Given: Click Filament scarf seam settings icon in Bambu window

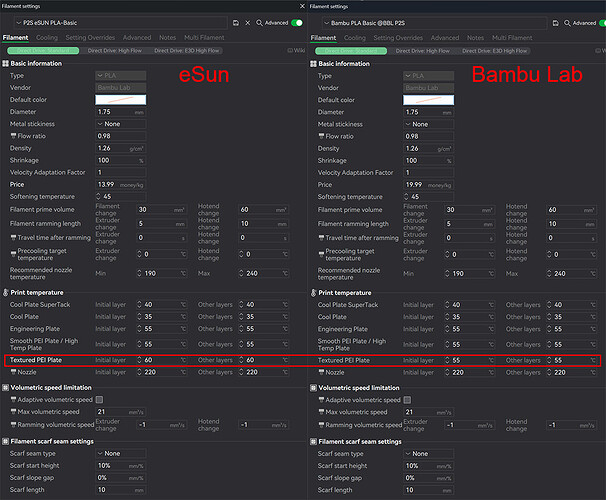Looking at the screenshot, I should (313, 442).
